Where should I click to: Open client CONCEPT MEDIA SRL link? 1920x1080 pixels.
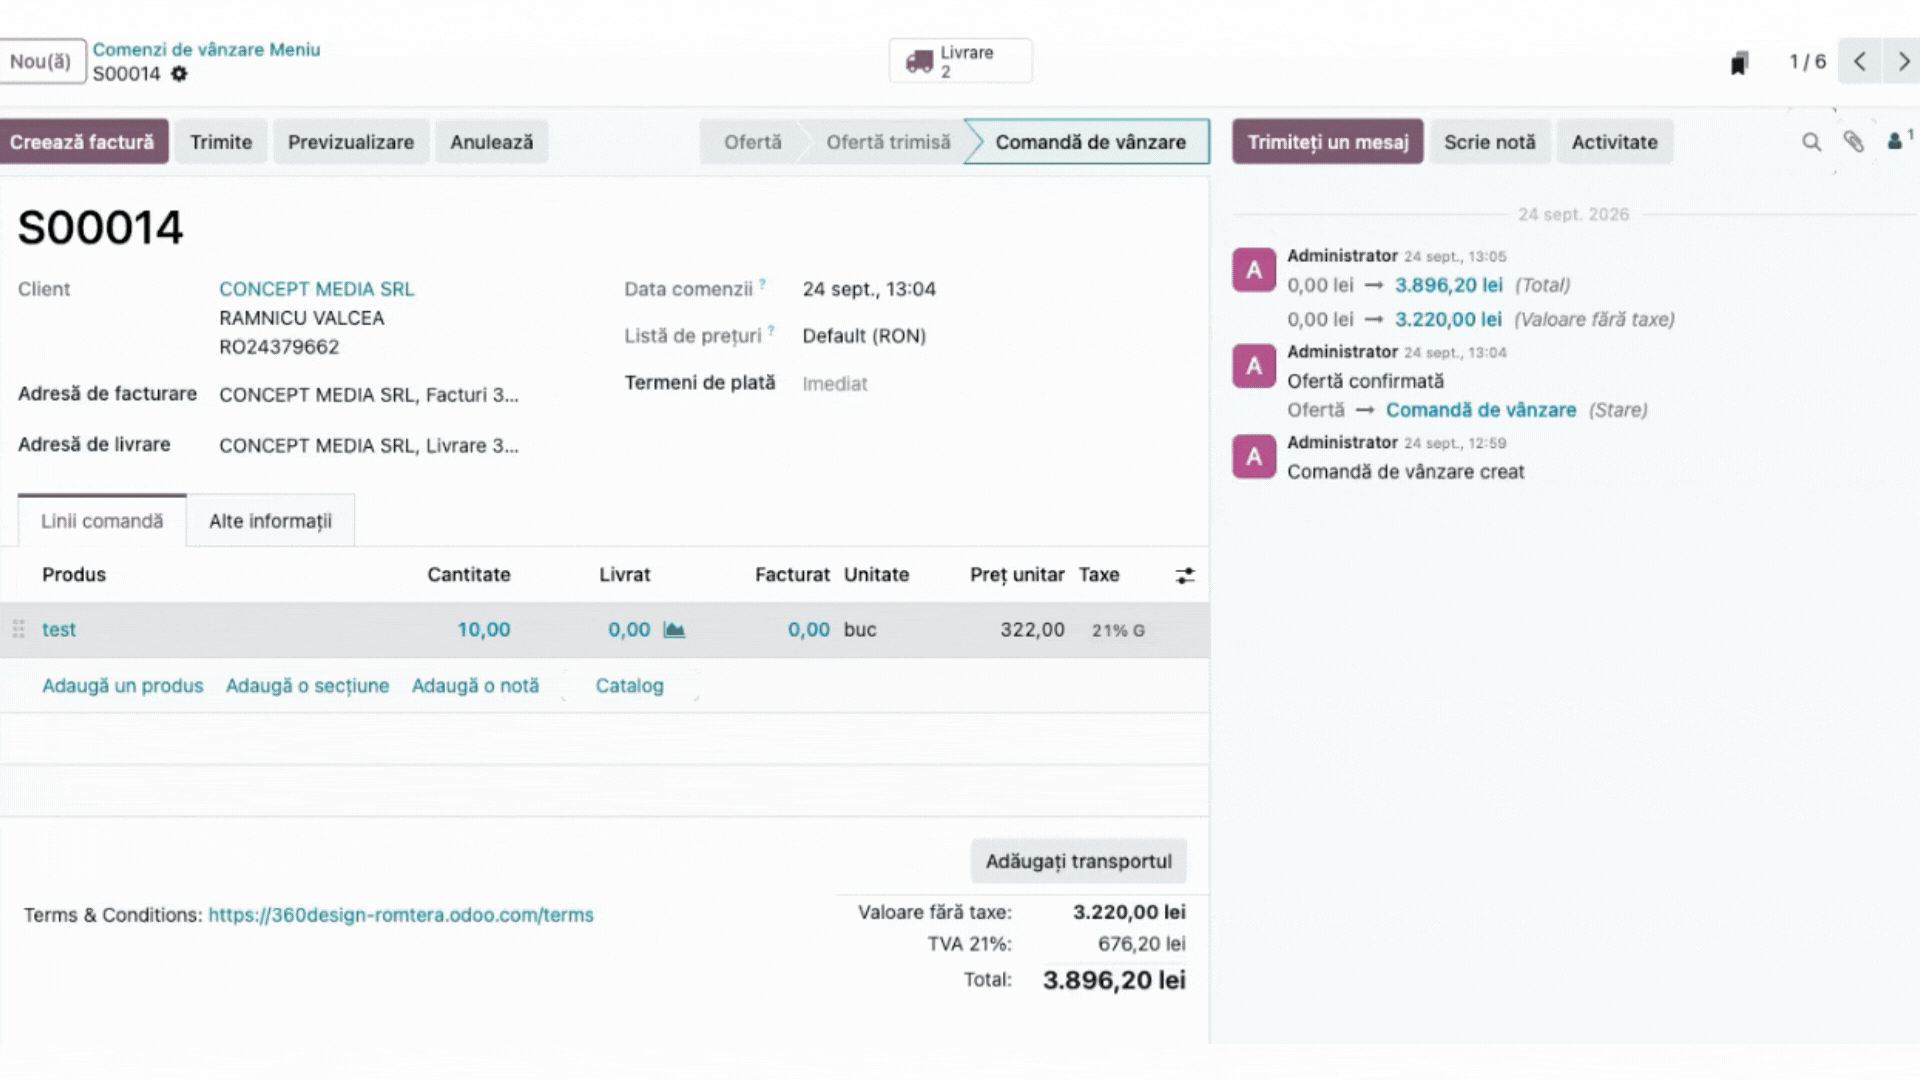(x=316, y=289)
